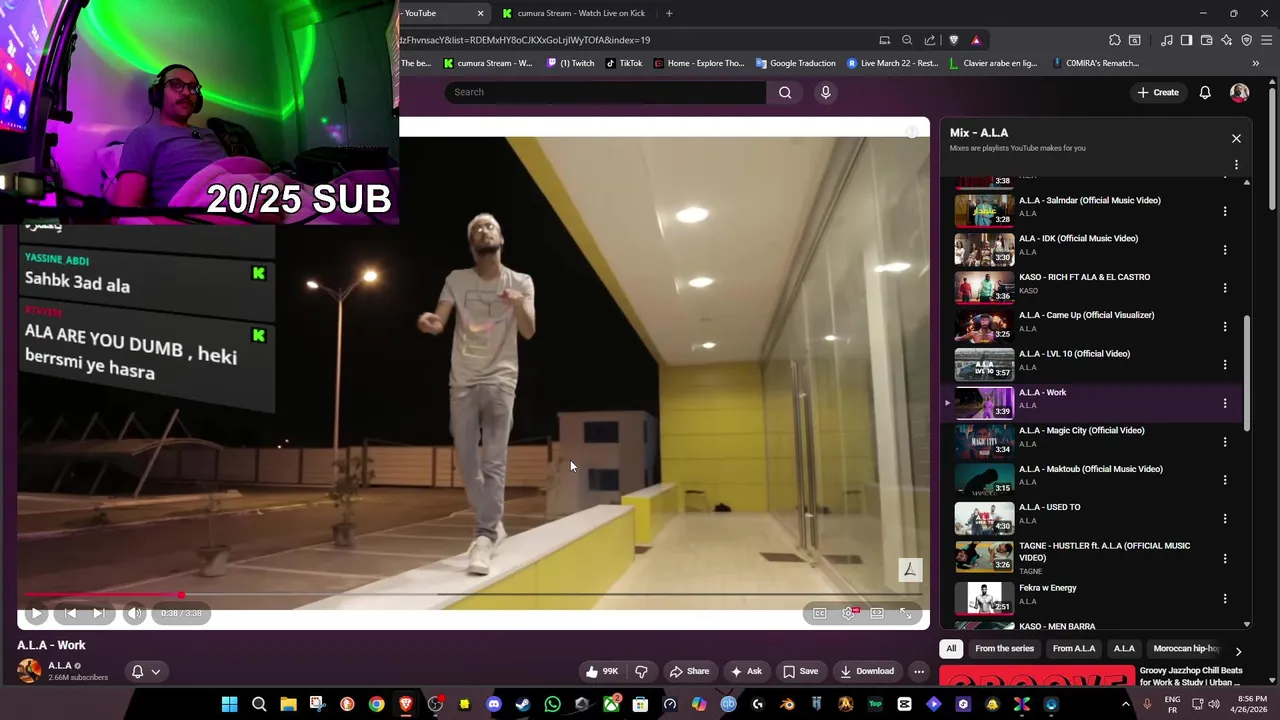Close the YouTube browser tab
The height and width of the screenshot is (720, 1280).
(x=480, y=13)
